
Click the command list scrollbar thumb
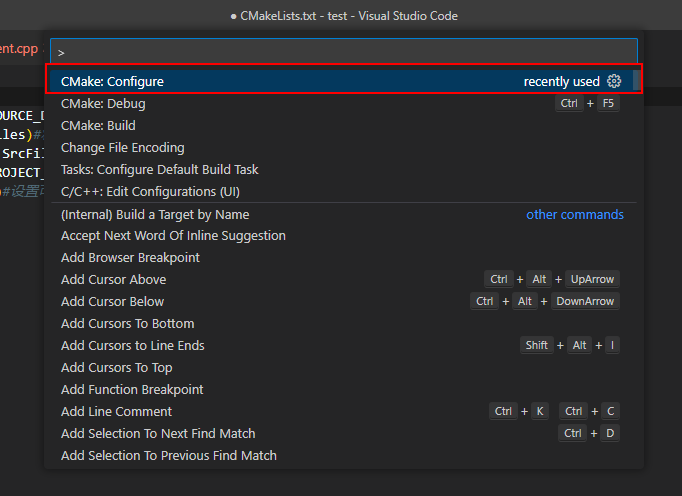tap(636, 80)
